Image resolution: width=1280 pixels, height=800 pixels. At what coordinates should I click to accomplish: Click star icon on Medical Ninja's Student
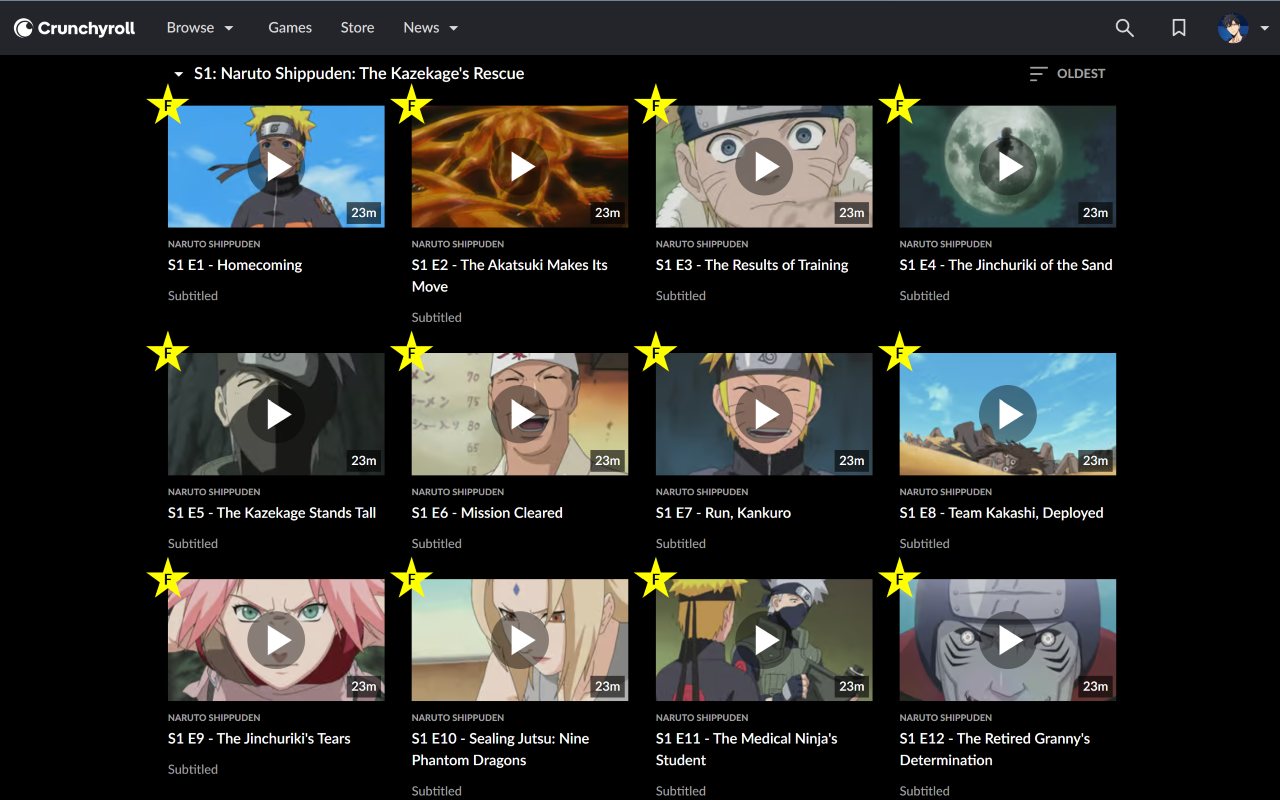656,578
